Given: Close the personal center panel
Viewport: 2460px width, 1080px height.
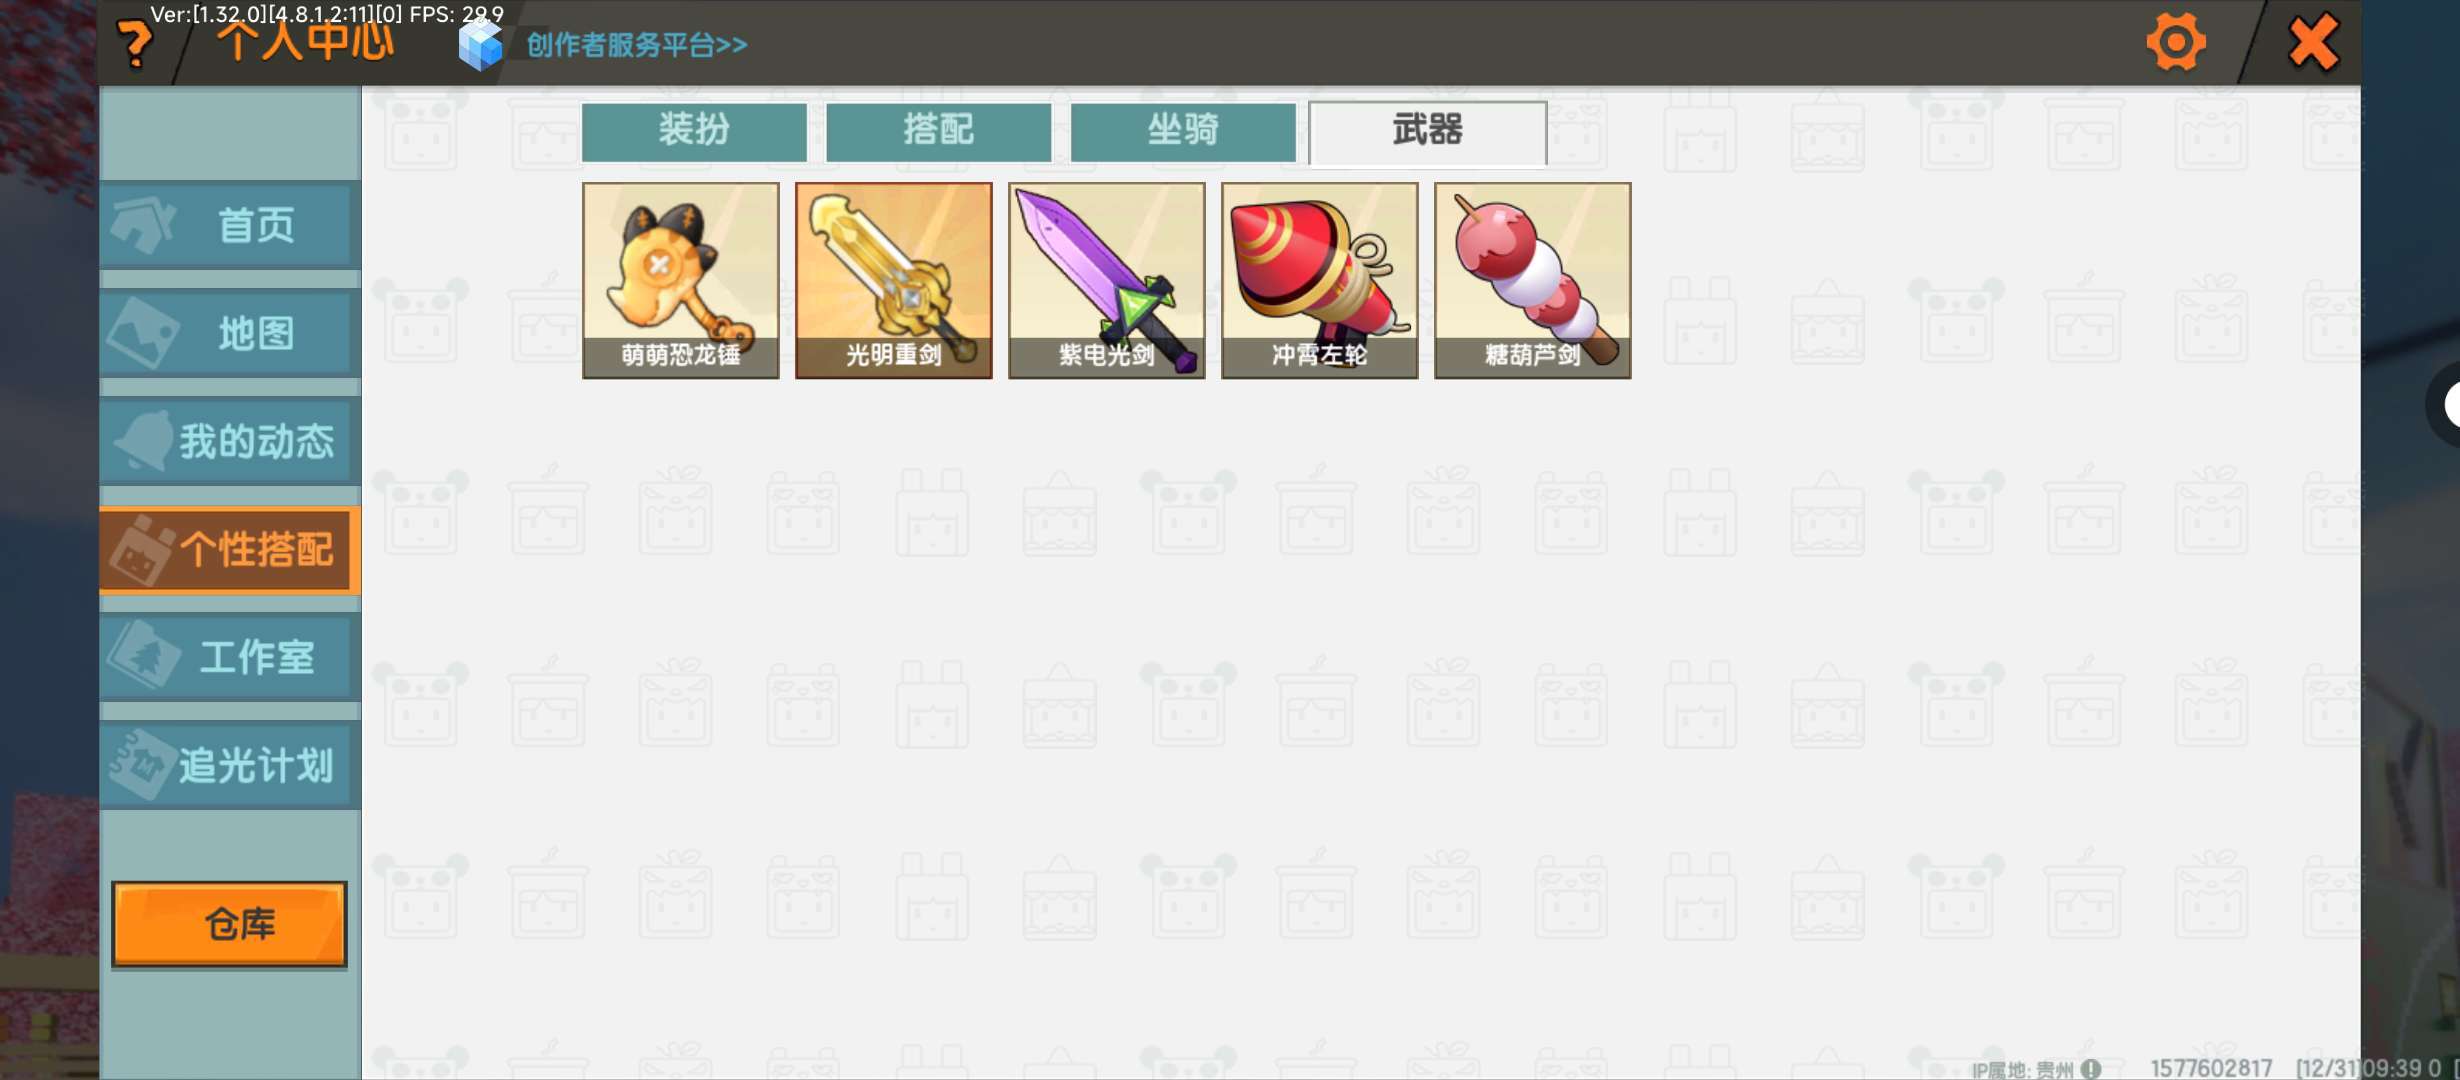Looking at the screenshot, I should point(2313,43).
